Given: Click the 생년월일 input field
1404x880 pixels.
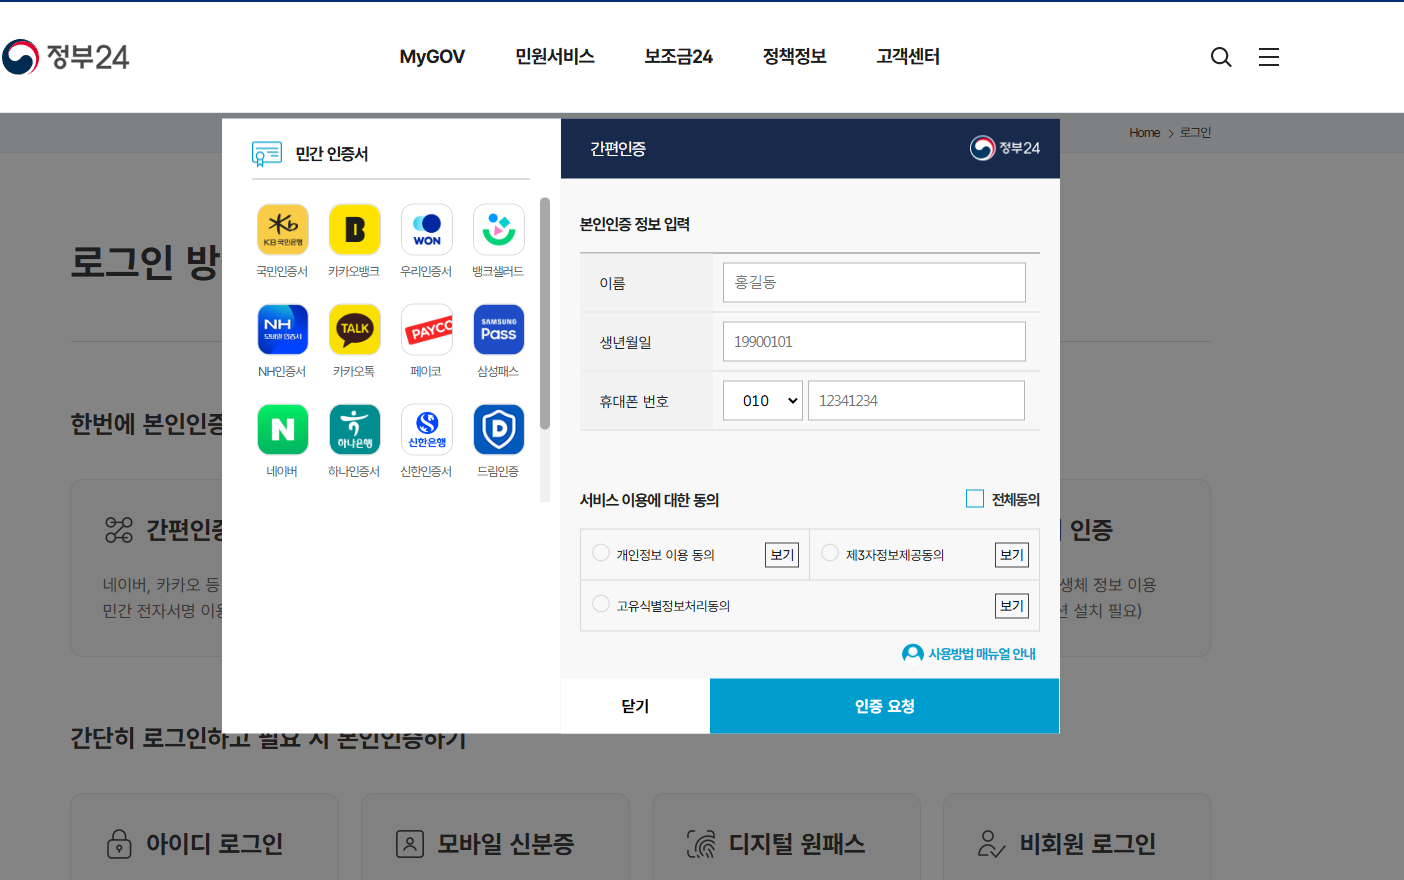Looking at the screenshot, I should (874, 341).
